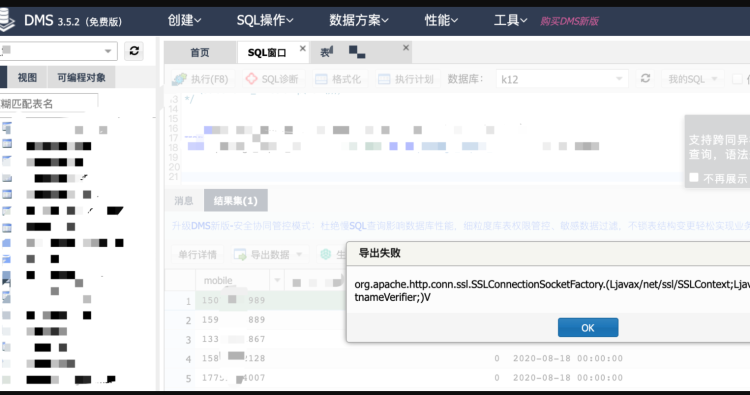Viewport: 750px width, 395px height.
Task: Open the 性能 menu
Action: [441, 20]
